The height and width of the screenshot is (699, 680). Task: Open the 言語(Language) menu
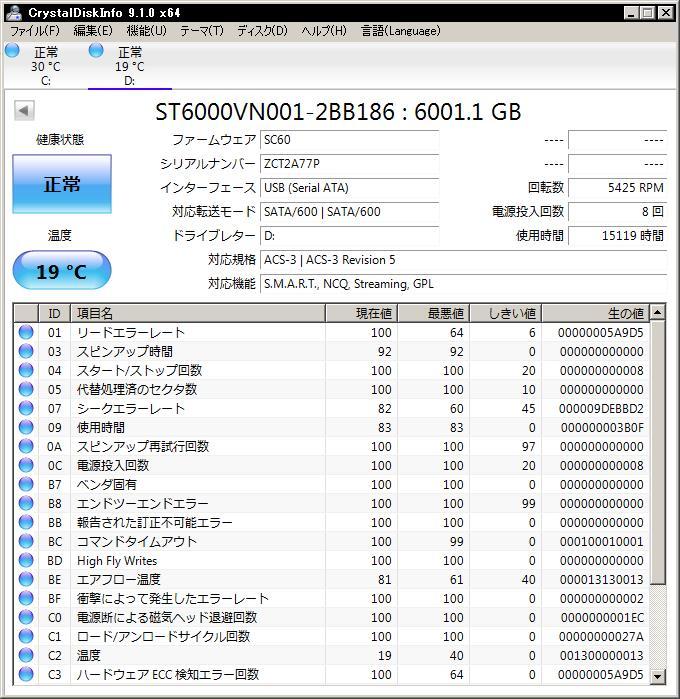(400, 31)
